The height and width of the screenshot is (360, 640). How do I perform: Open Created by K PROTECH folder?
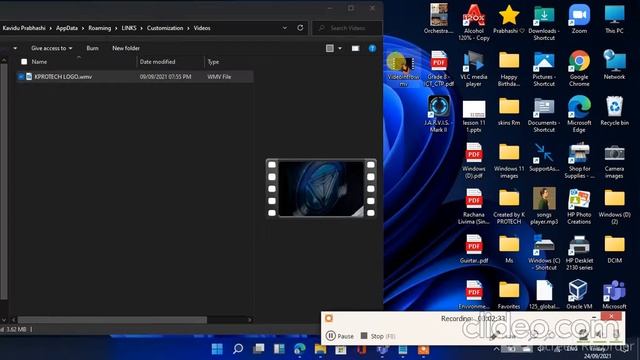click(509, 206)
